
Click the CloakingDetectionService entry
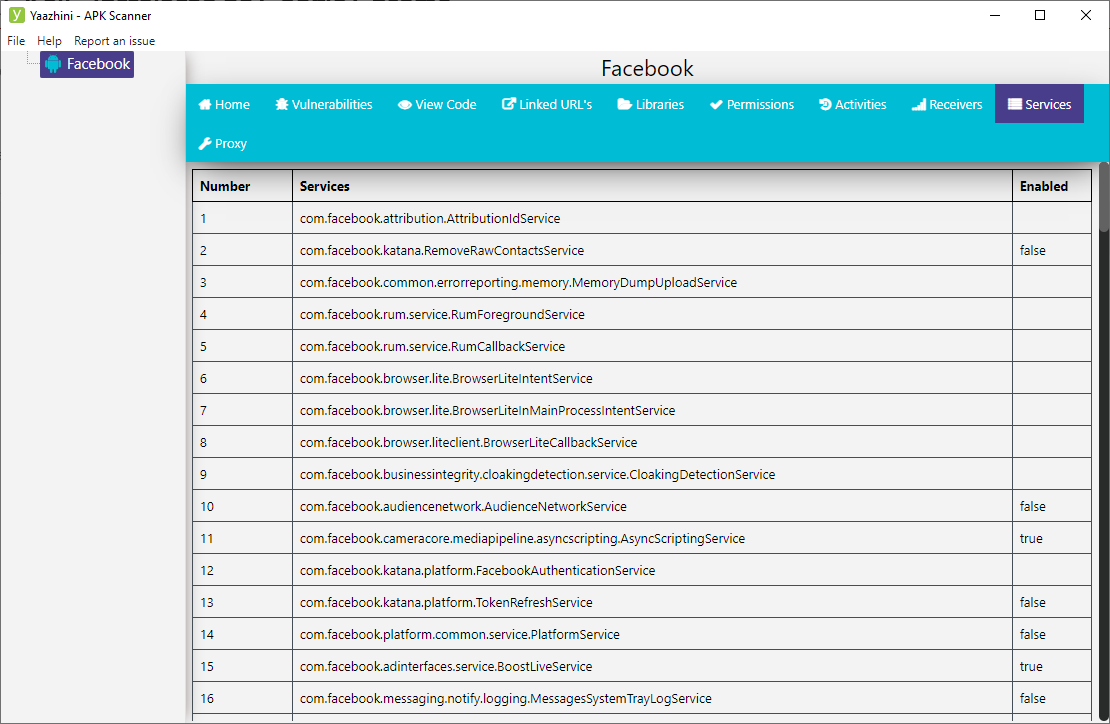537,474
